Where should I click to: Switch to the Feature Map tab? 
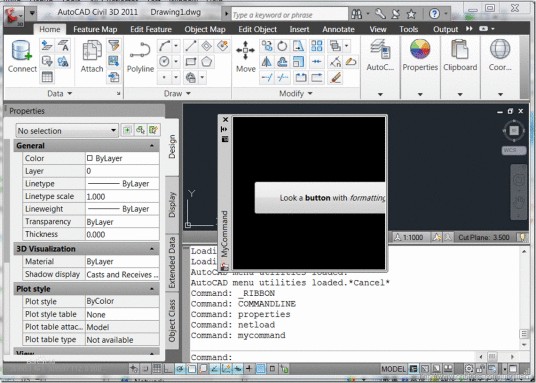(x=95, y=29)
